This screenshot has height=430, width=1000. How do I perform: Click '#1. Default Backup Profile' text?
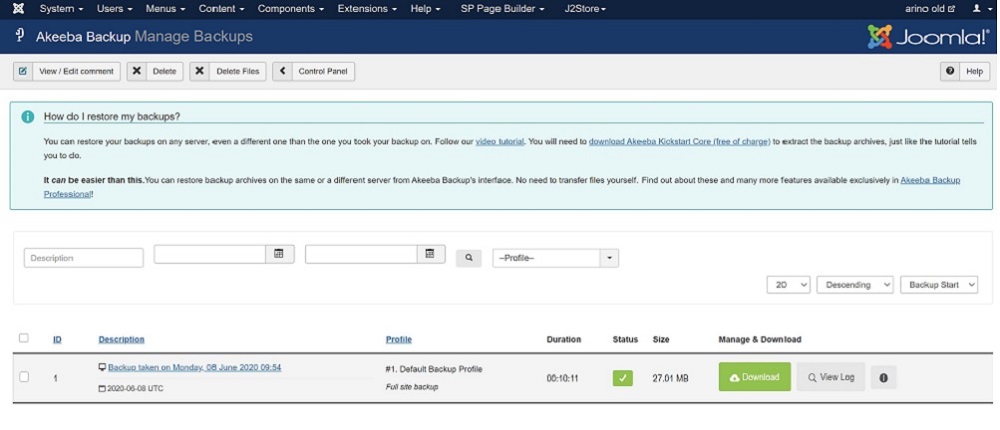(x=434, y=369)
